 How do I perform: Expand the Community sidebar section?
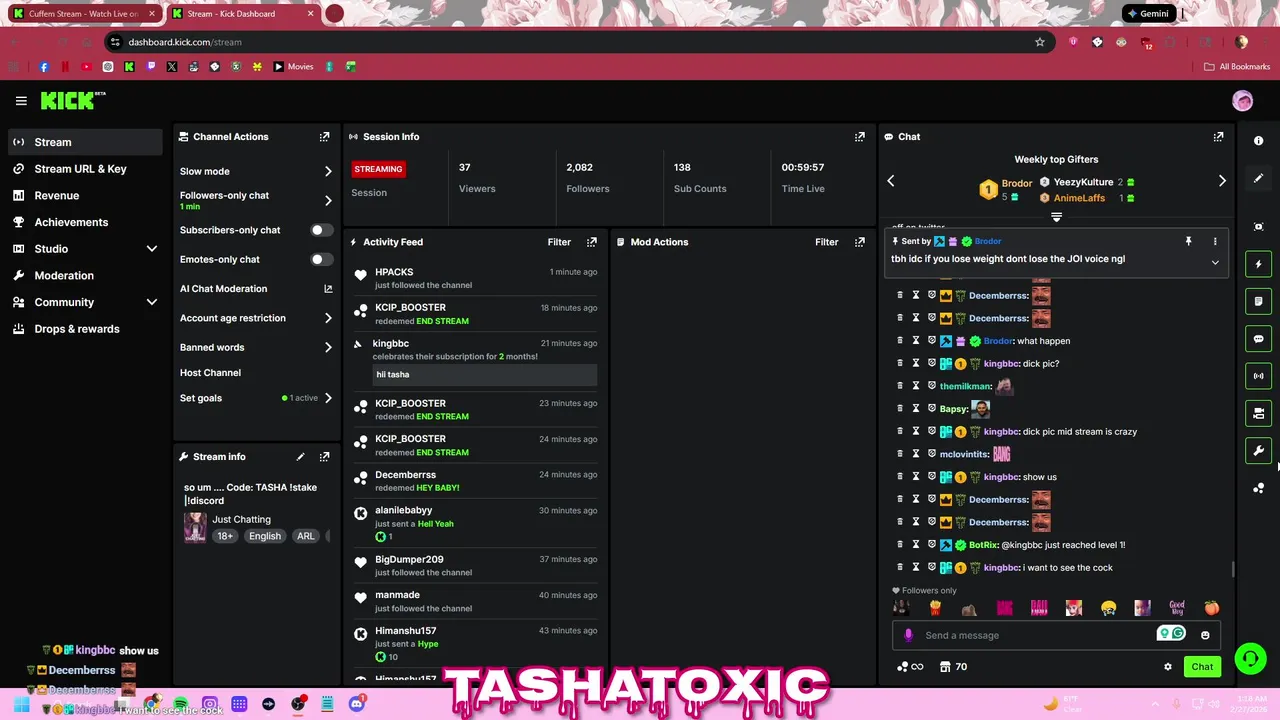click(x=152, y=302)
